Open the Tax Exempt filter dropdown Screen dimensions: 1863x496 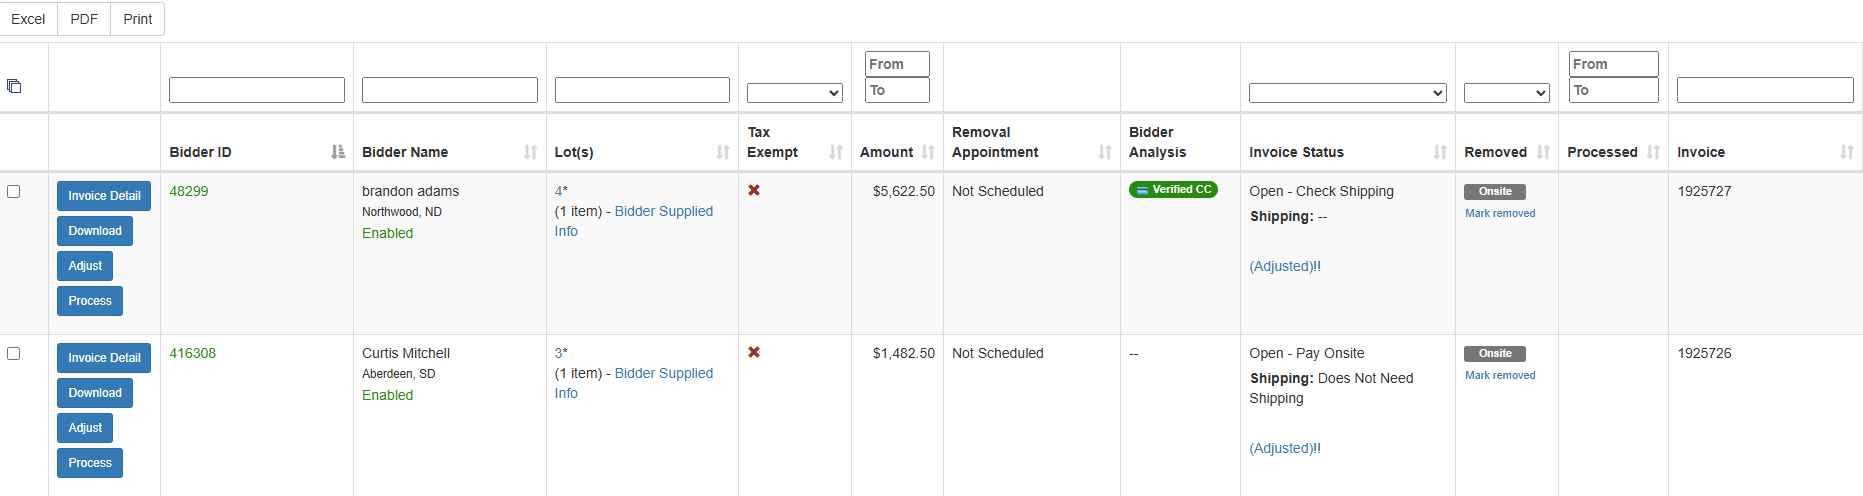pos(795,93)
